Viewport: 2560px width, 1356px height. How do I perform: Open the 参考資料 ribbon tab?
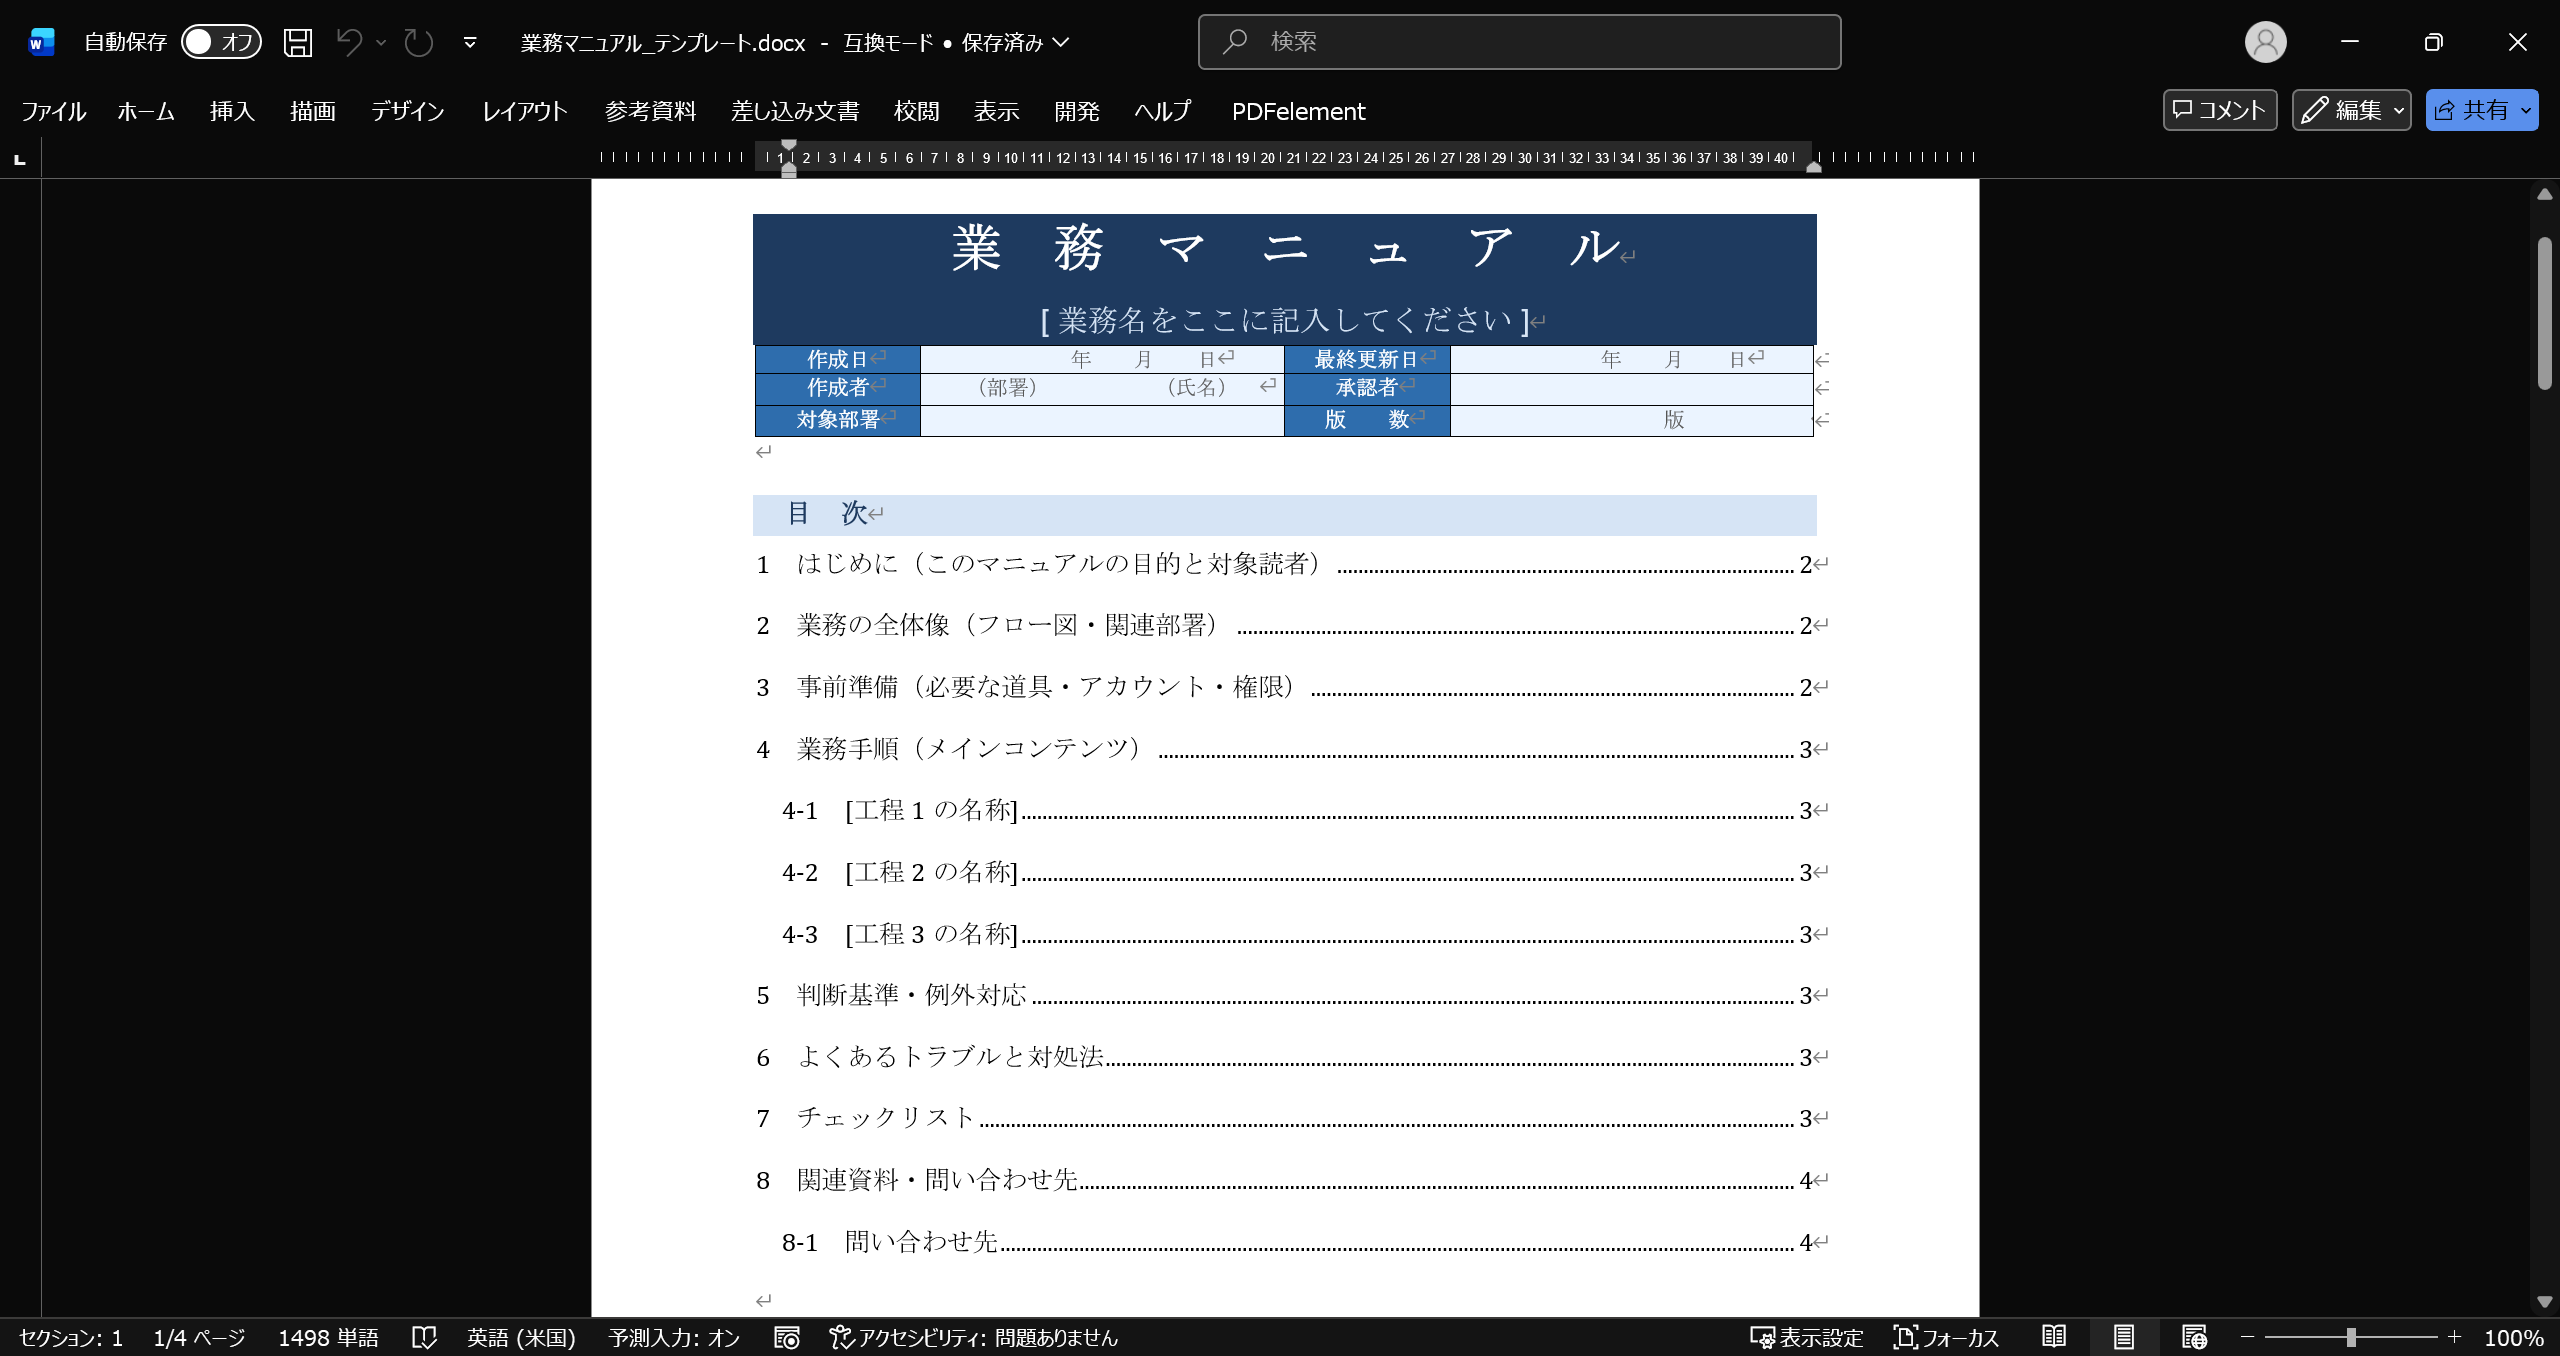click(x=650, y=111)
